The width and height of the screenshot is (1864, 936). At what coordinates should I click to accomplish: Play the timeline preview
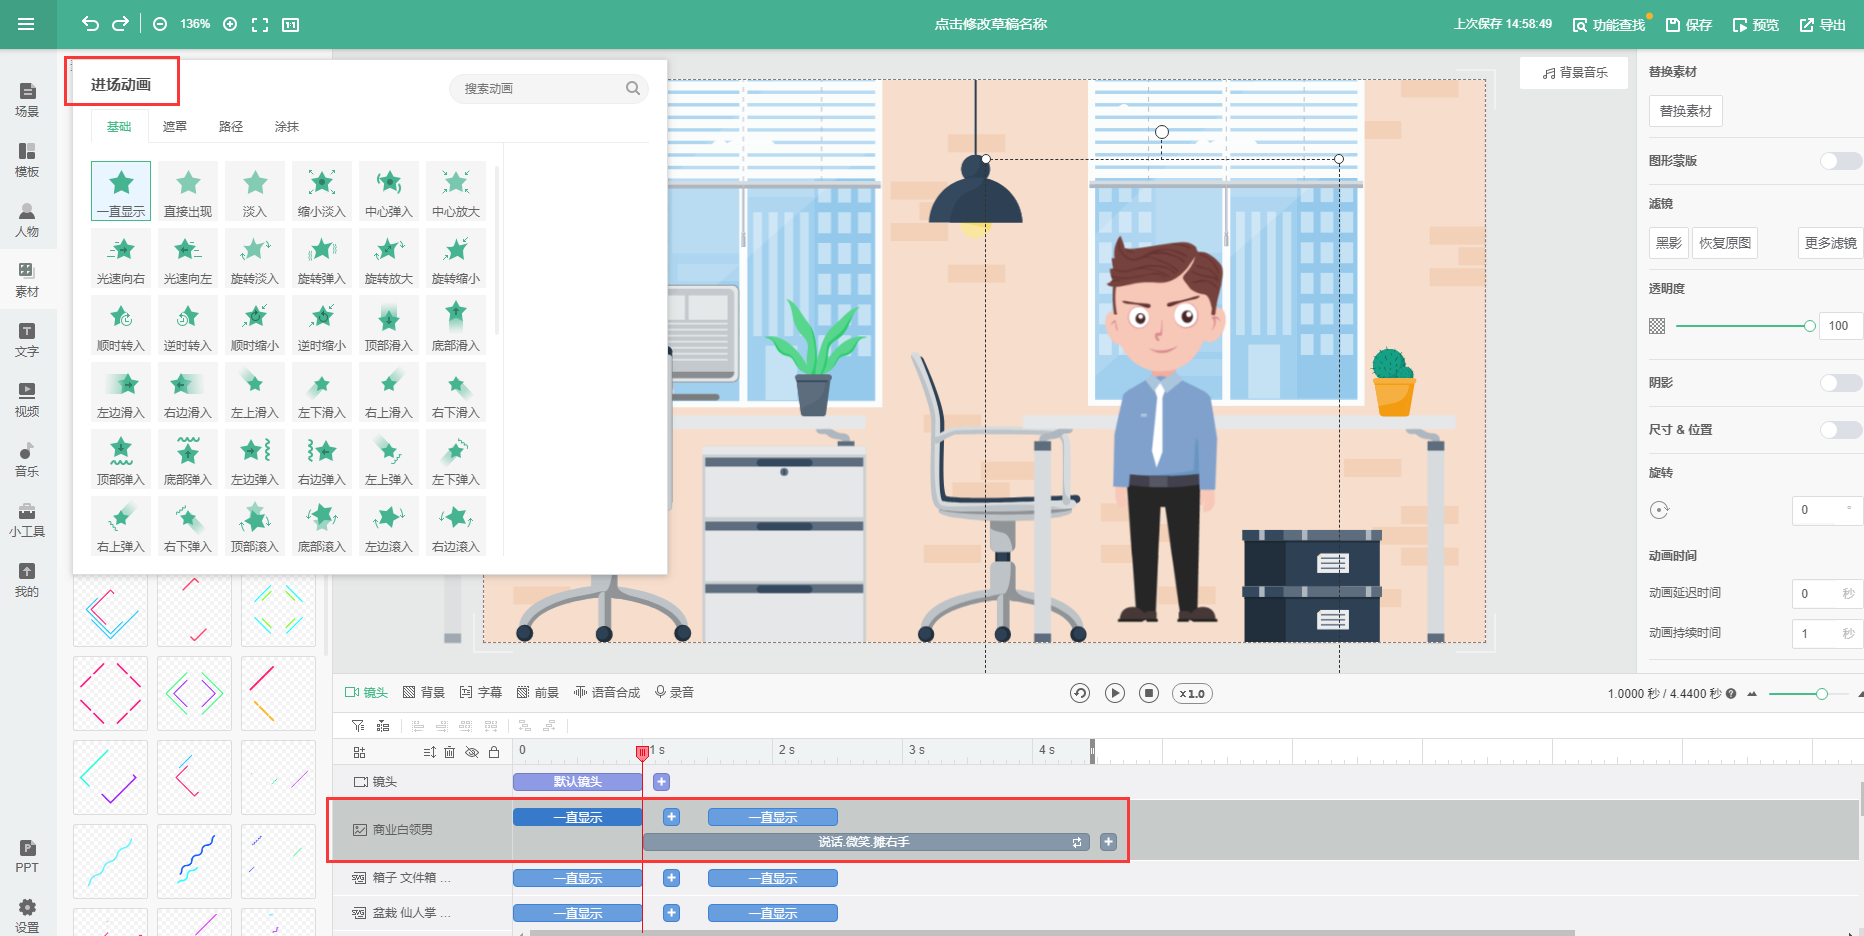[1115, 693]
